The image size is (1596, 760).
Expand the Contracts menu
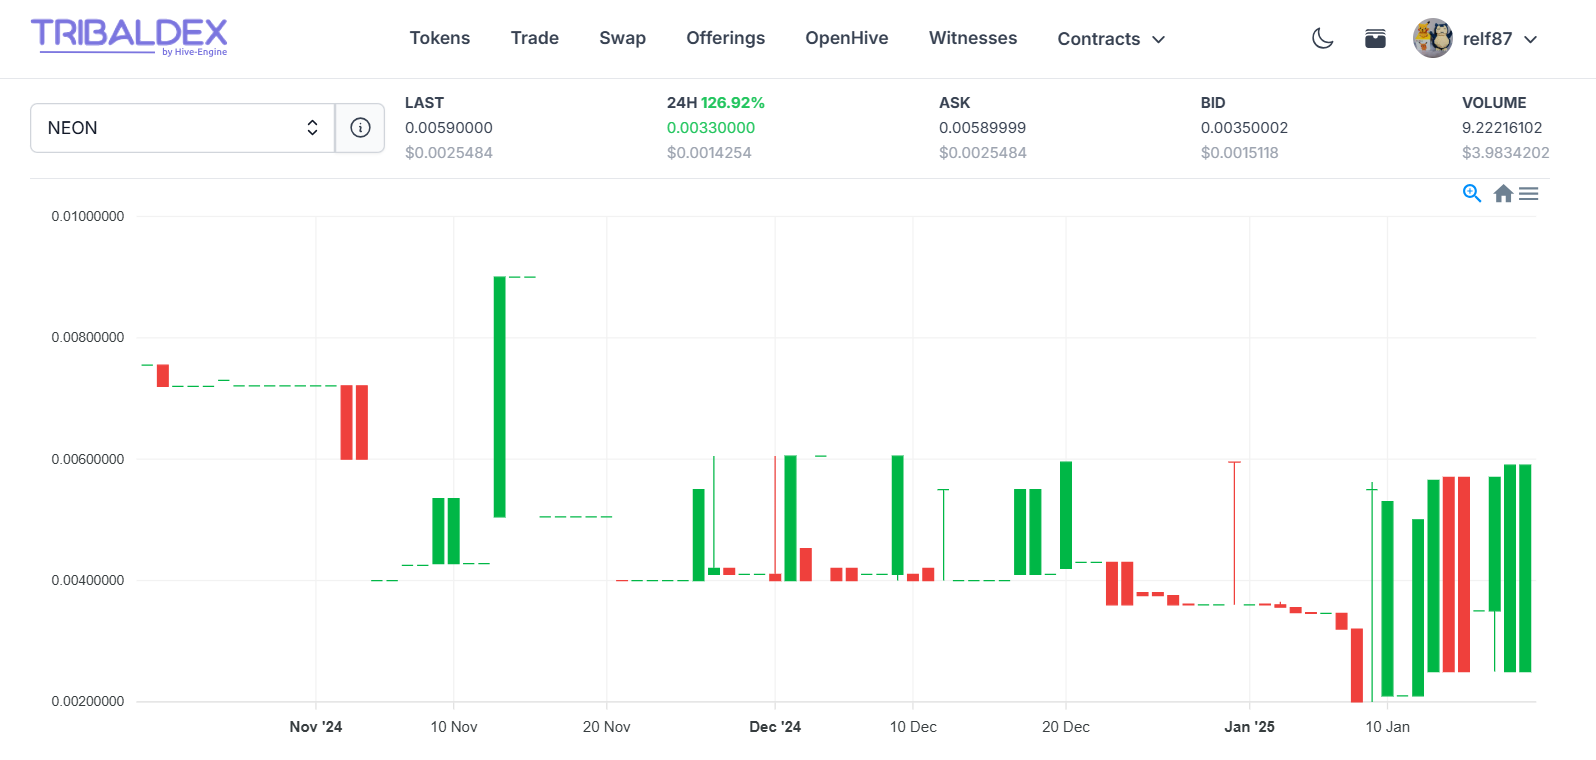tap(1111, 39)
